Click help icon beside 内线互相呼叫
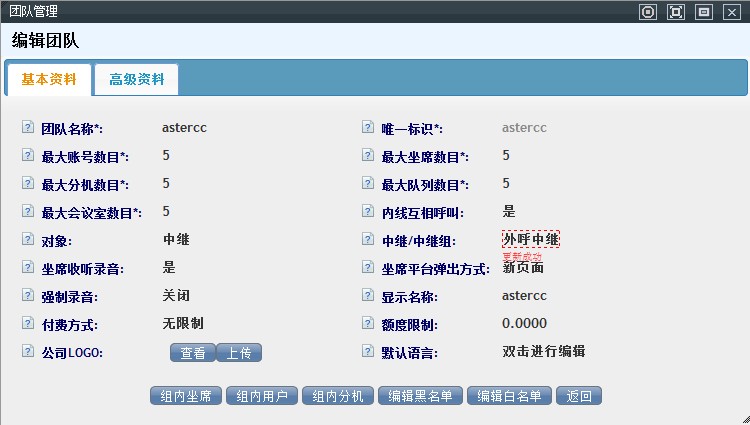Screen dimensions: 750x425 [367, 212]
